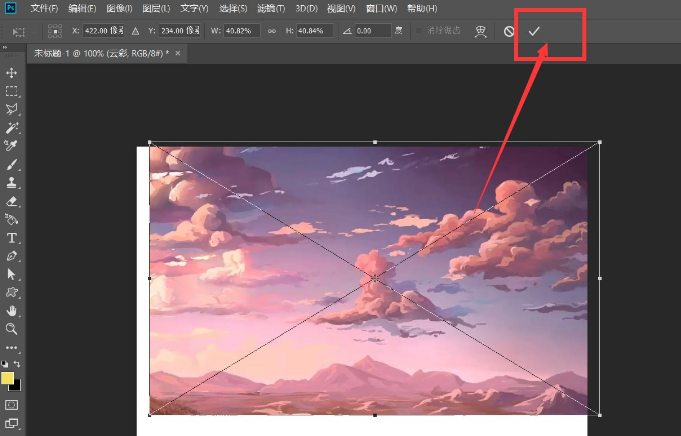Select the Move tool
This screenshot has width=681, height=436.
click(11, 73)
